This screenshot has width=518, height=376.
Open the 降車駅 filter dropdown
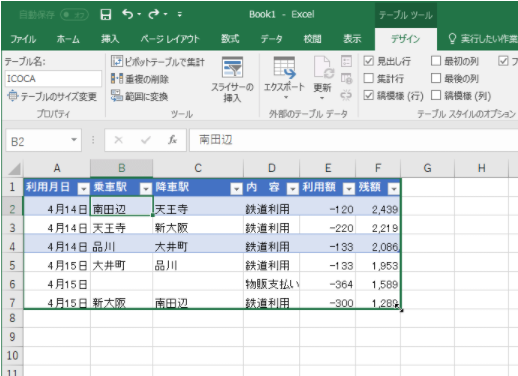click(x=236, y=189)
